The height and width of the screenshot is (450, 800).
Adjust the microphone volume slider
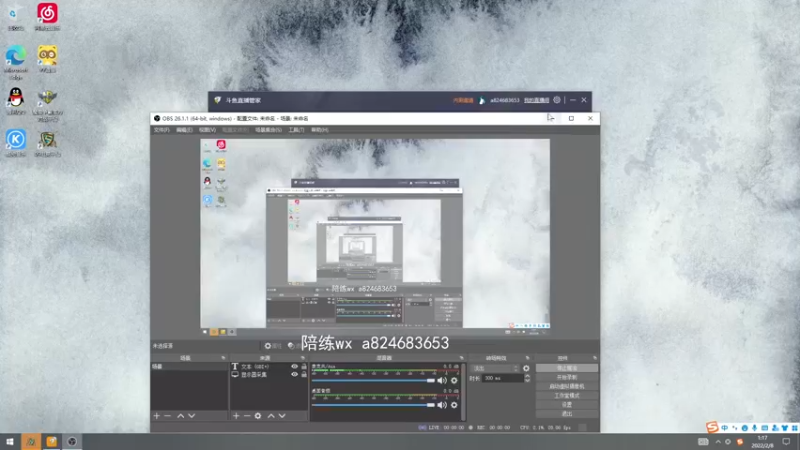click(x=373, y=381)
